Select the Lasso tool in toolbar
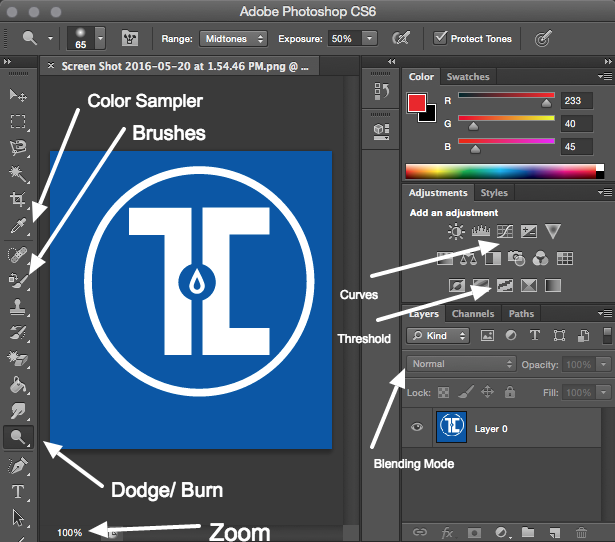The image size is (615, 542). pyautogui.click(x=18, y=148)
